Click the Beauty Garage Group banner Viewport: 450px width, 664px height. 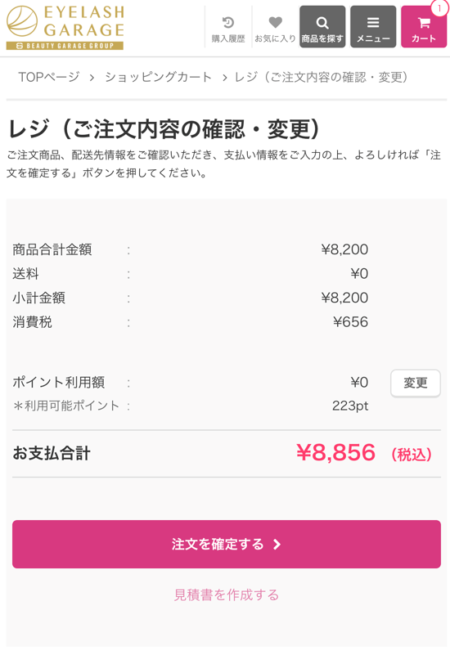pos(65,46)
